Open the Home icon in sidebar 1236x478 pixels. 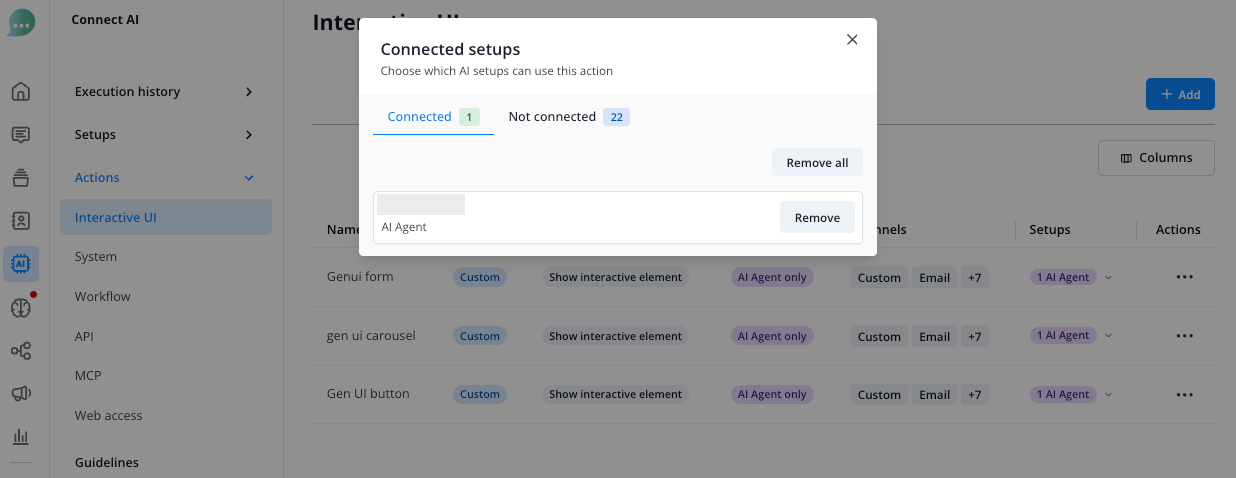pos(20,92)
